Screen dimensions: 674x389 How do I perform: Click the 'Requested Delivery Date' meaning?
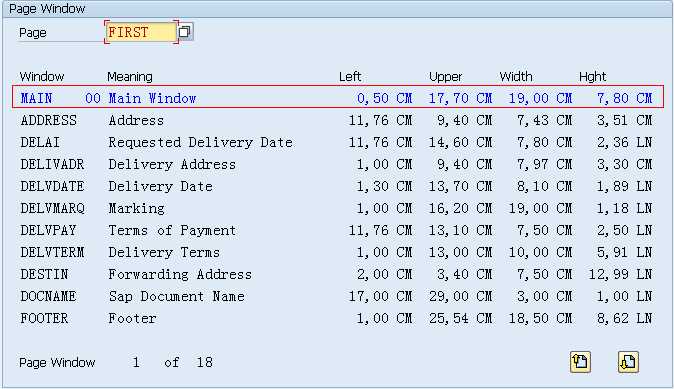pyautogui.click(x=200, y=142)
